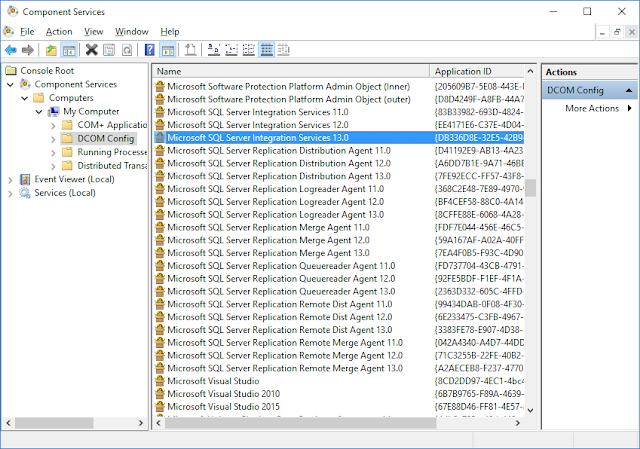Click the Refresh toolbar icon

point(127,50)
